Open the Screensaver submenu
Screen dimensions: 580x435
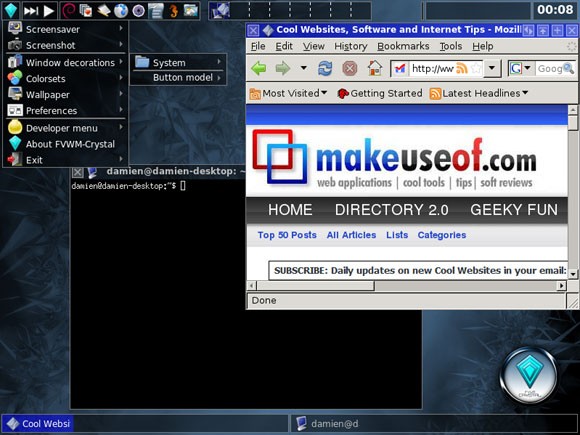coord(65,29)
